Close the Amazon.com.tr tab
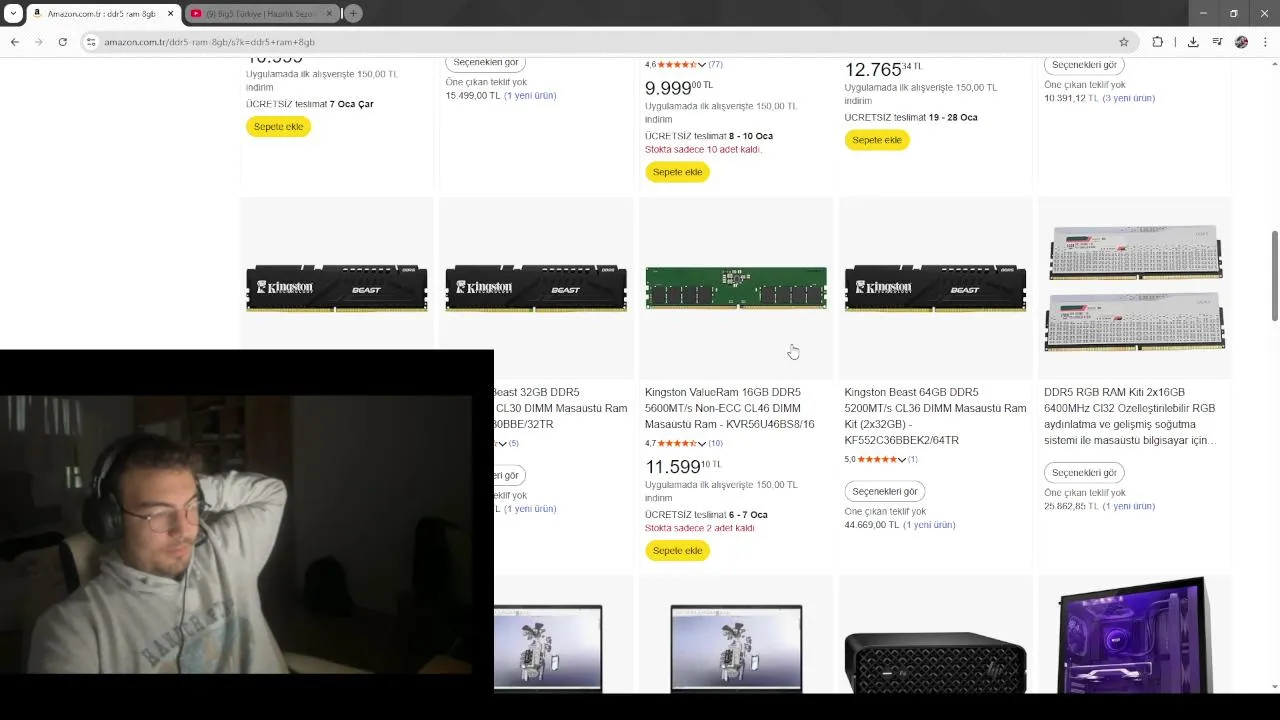The height and width of the screenshot is (720, 1280). coord(170,14)
